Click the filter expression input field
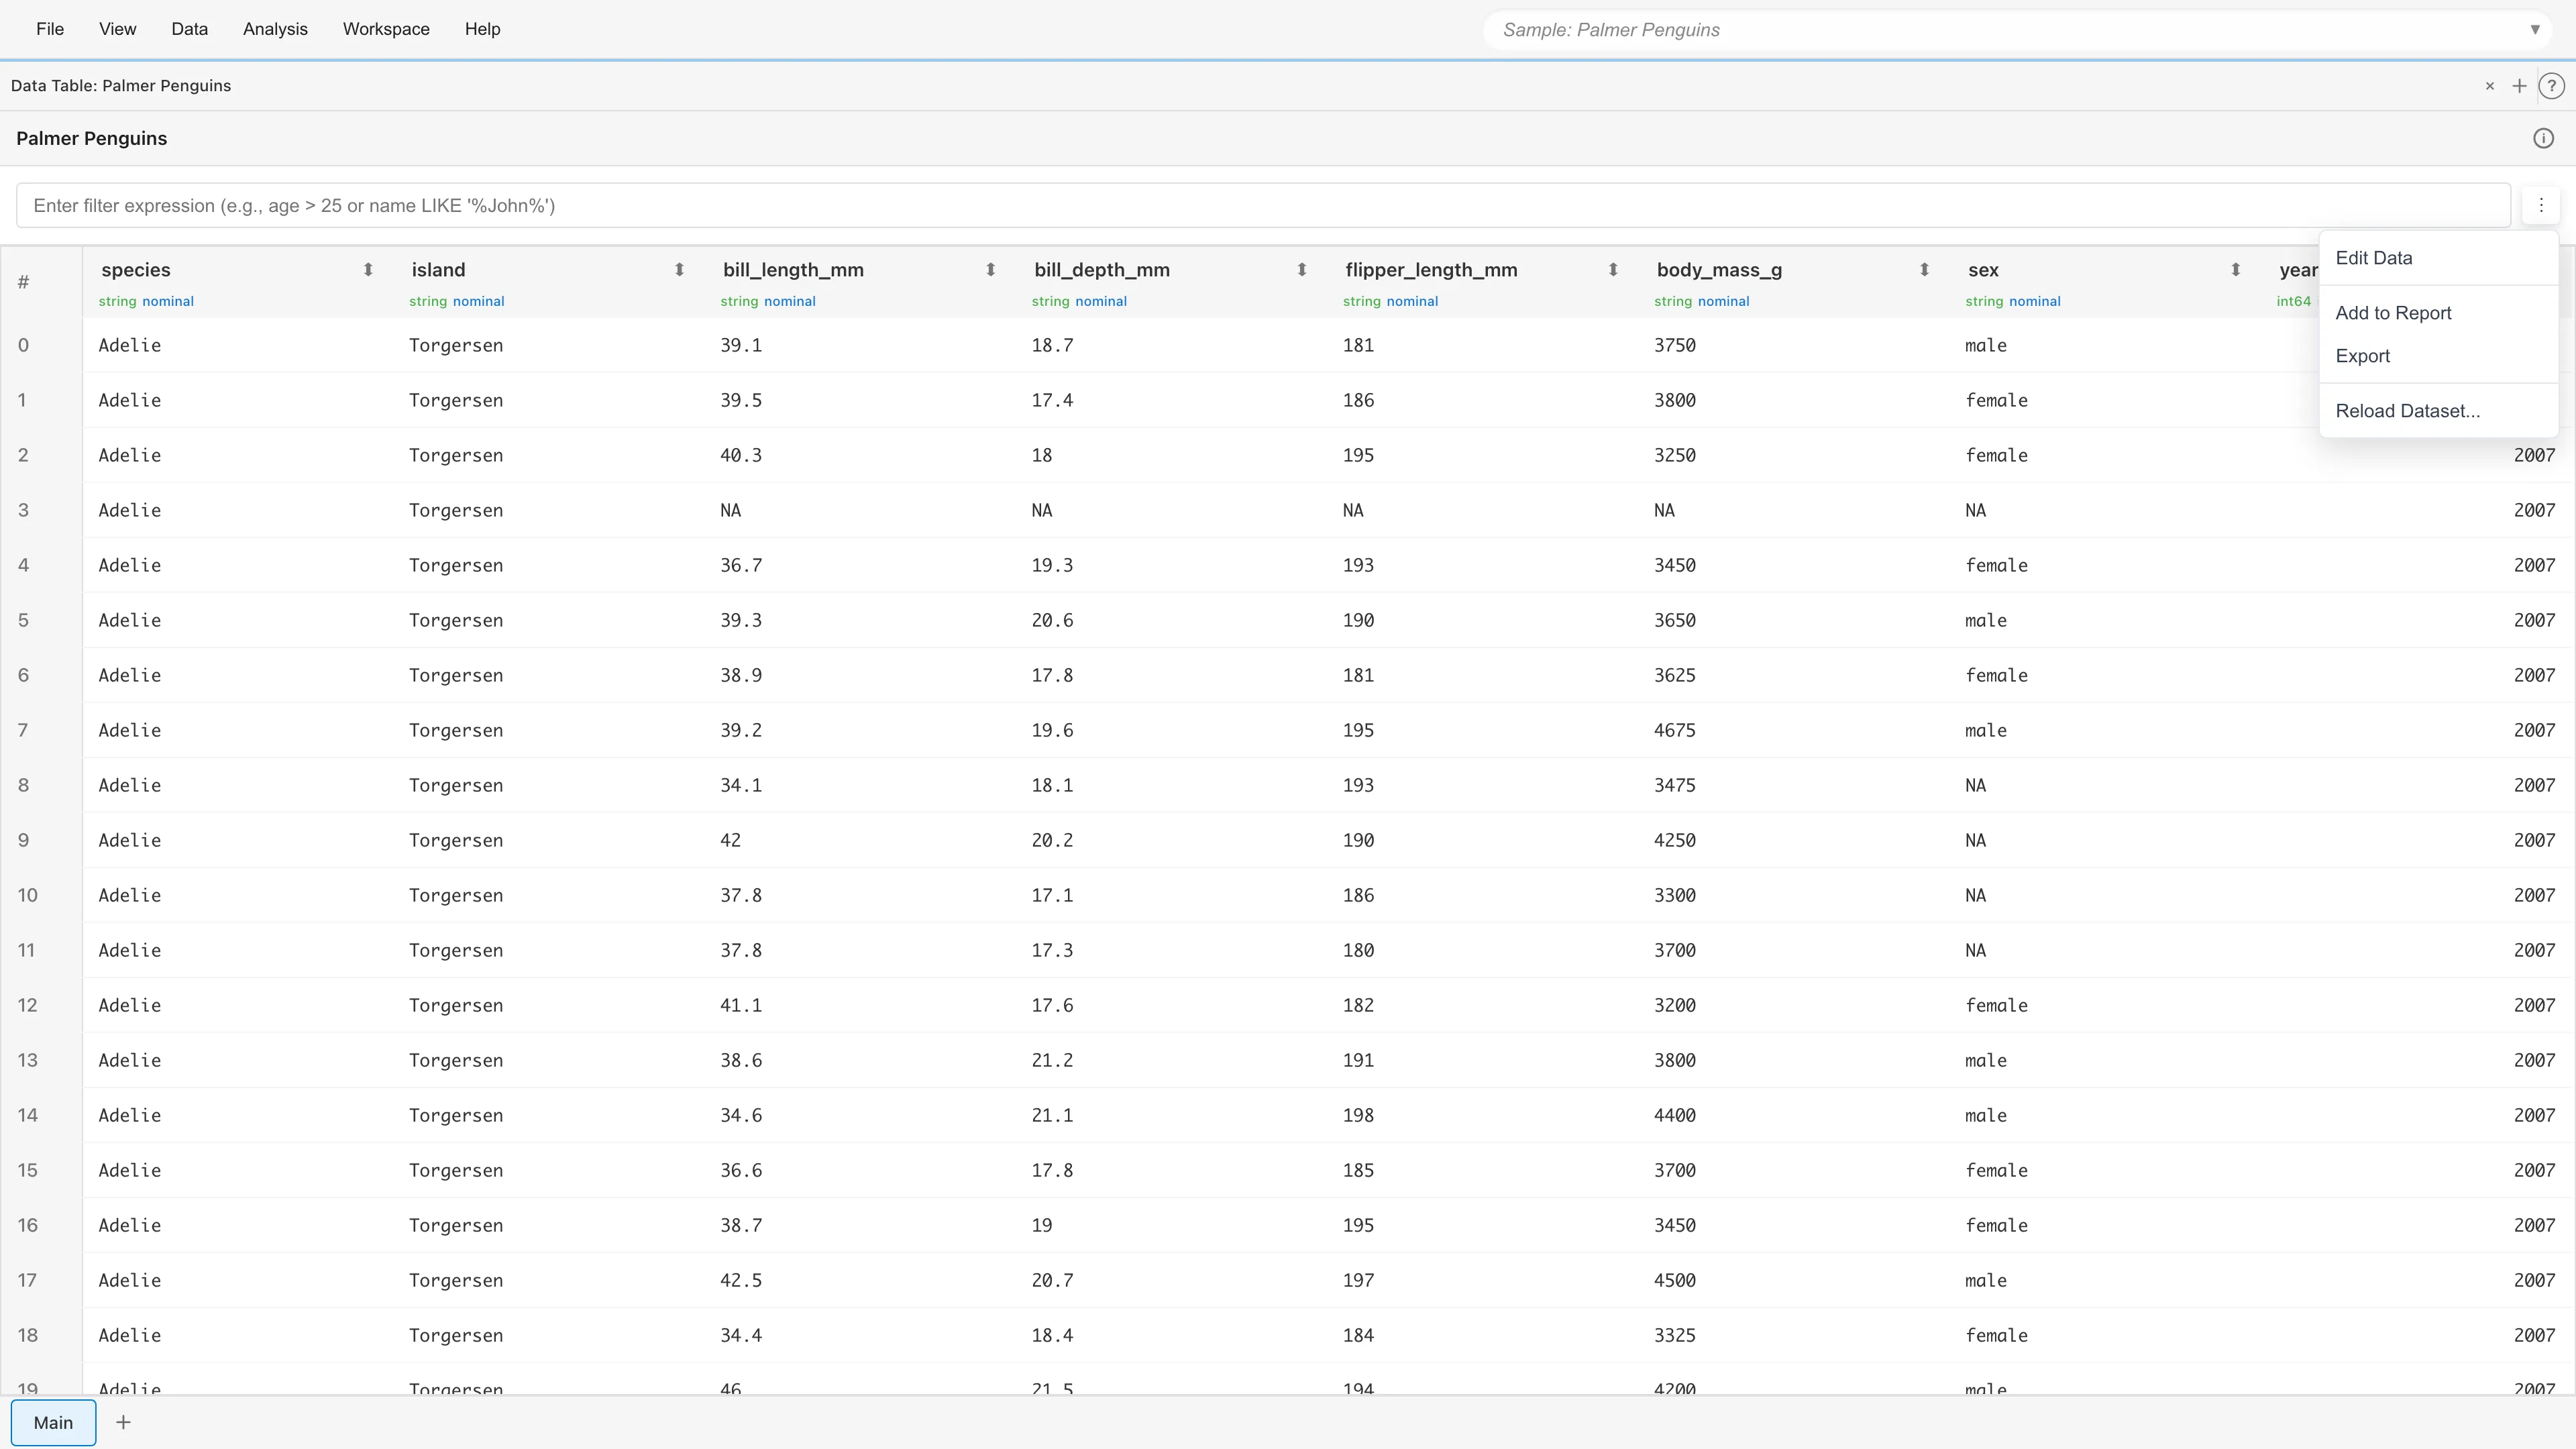 pyautogui.click(x=1262, y=206)
